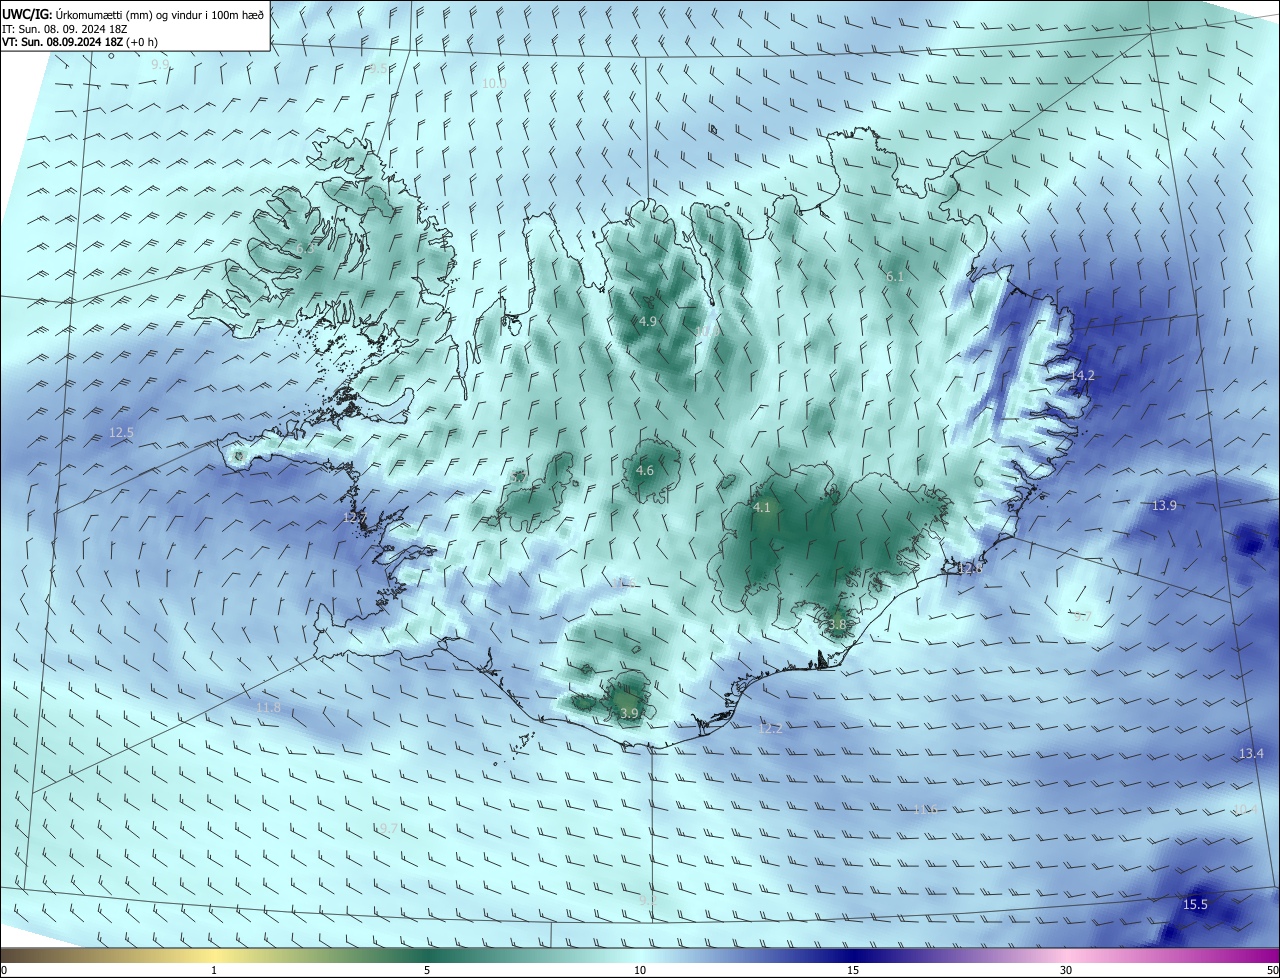This screenshot has height=978, width=1280.
Task: Click the '5' tick on the color scale
Action: point(427,970)
